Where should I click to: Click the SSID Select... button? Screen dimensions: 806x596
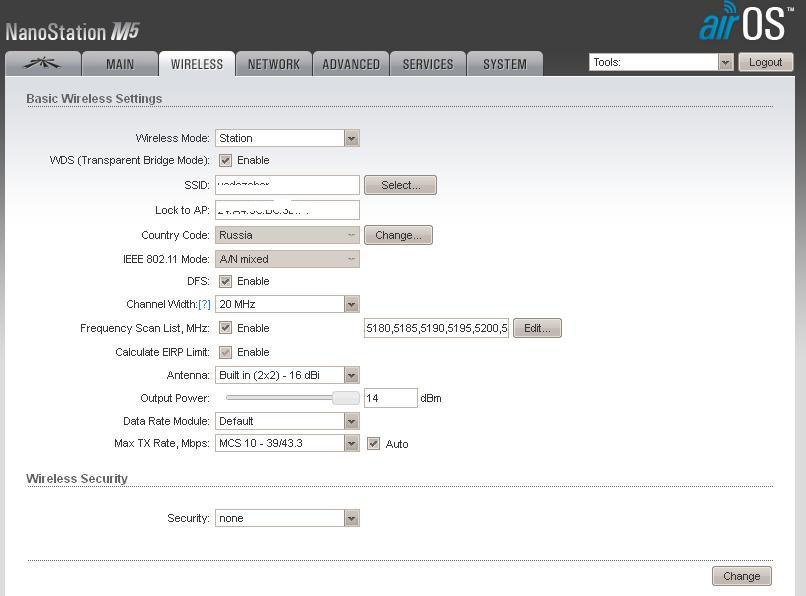pos(400,185)
